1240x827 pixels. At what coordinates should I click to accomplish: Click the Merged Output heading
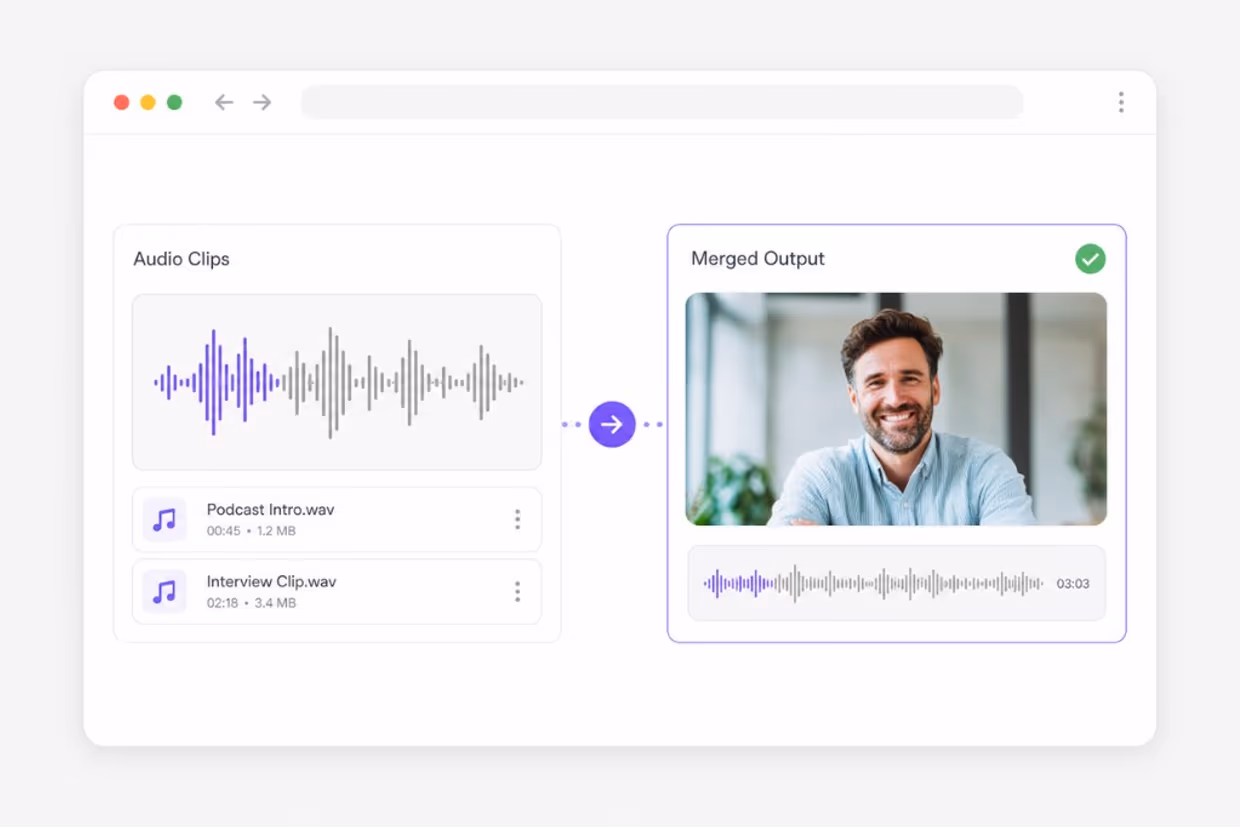pyautogui.click(x=758, y=259)
